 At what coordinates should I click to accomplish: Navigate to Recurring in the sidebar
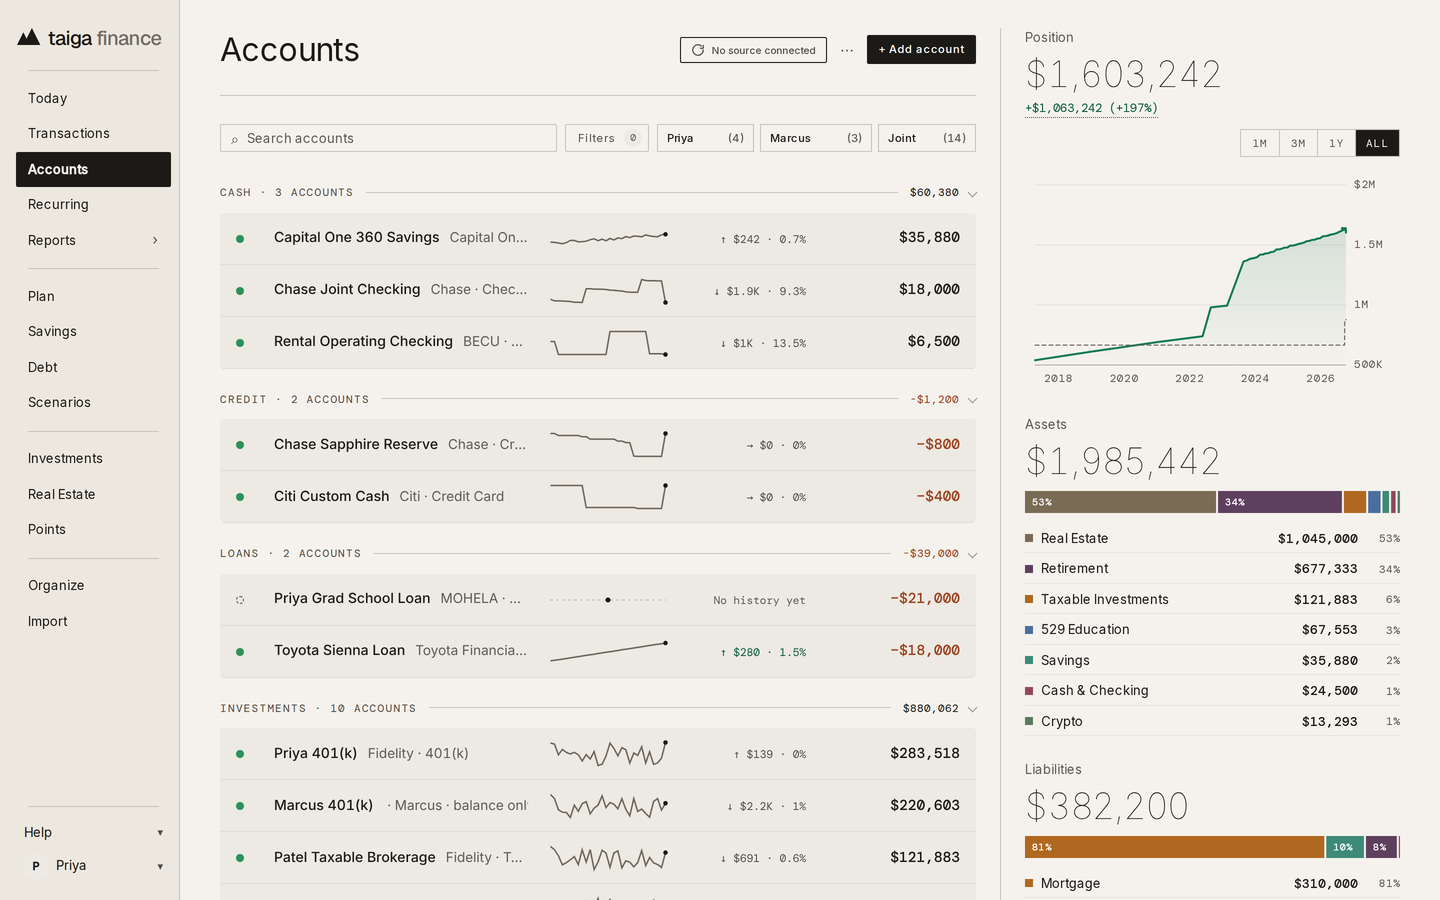[93, 204]
